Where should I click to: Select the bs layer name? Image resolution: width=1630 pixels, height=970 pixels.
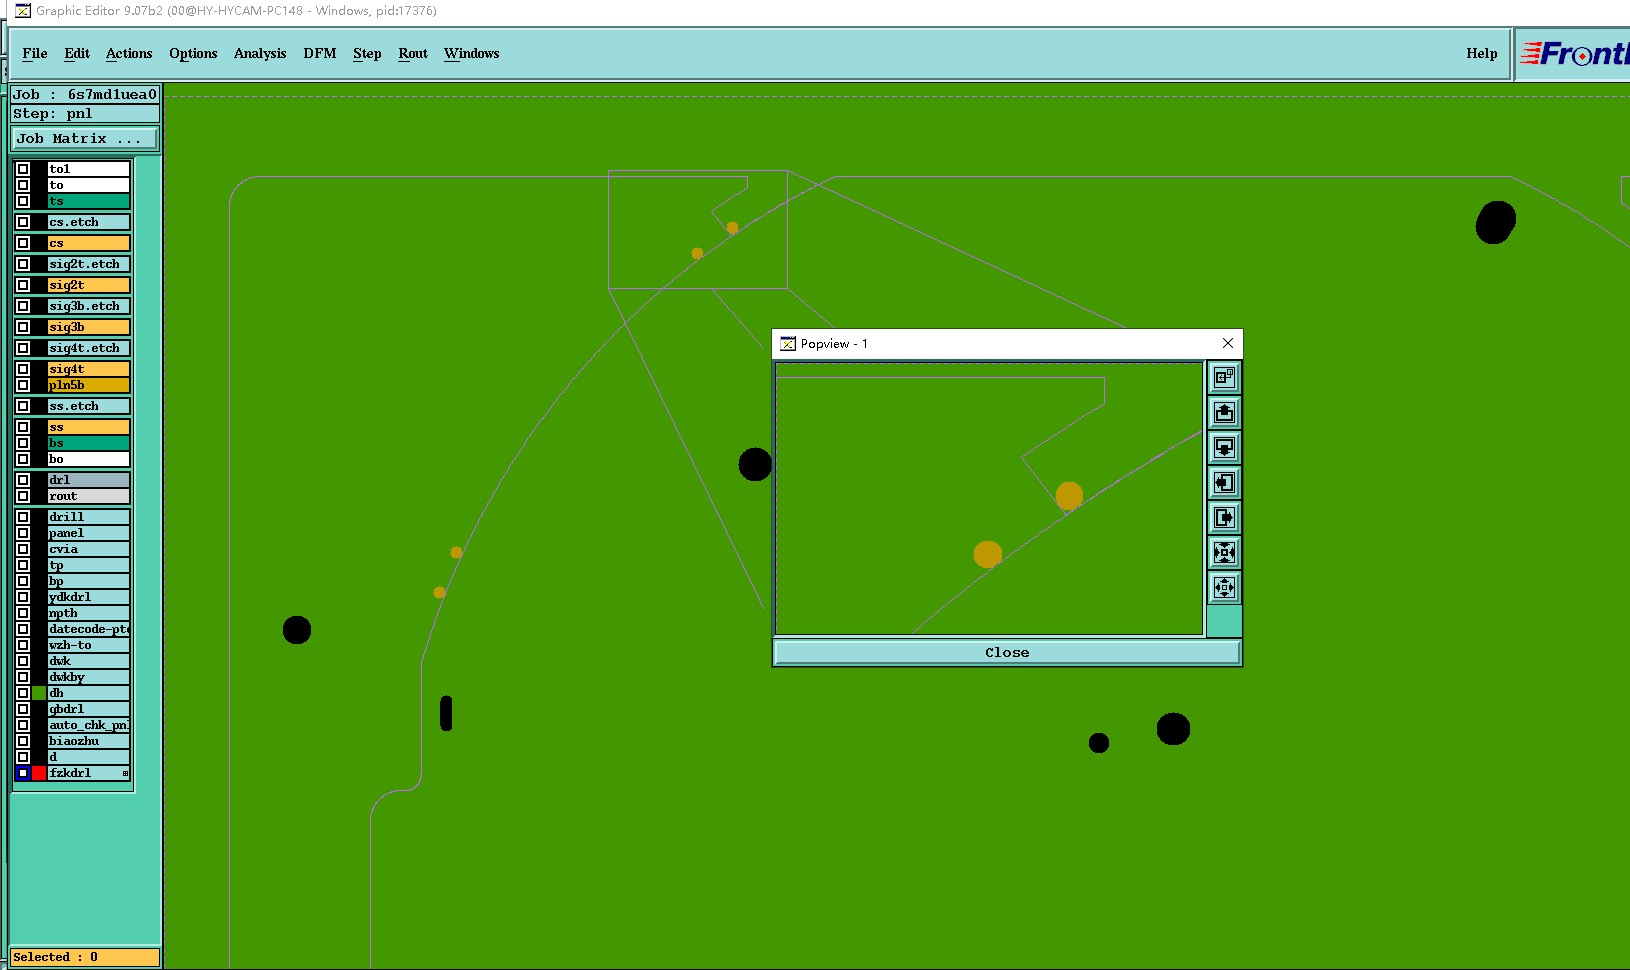pyautogui.click(x=89, y=443)
